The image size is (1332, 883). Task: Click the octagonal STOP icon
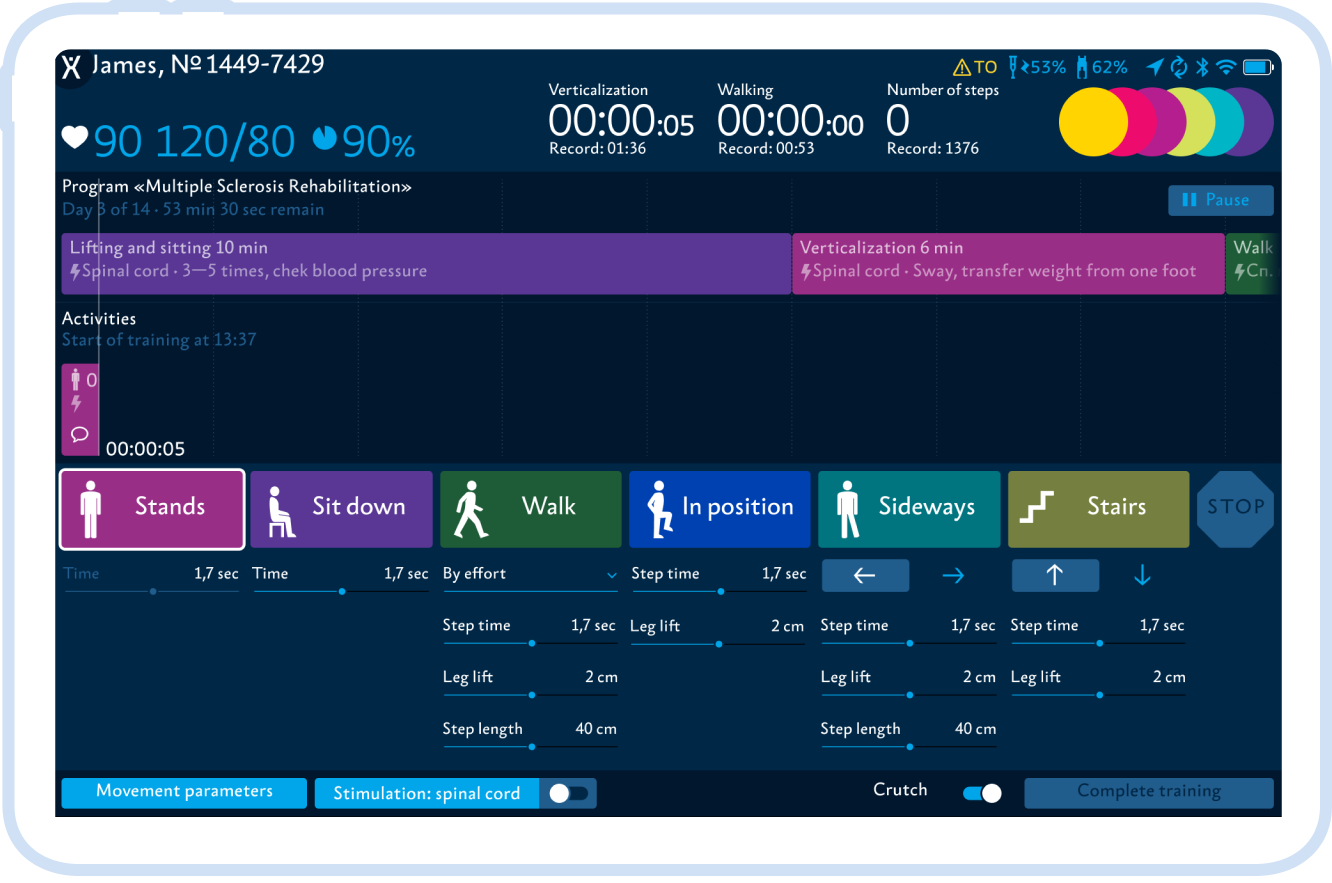point(1235,508)
